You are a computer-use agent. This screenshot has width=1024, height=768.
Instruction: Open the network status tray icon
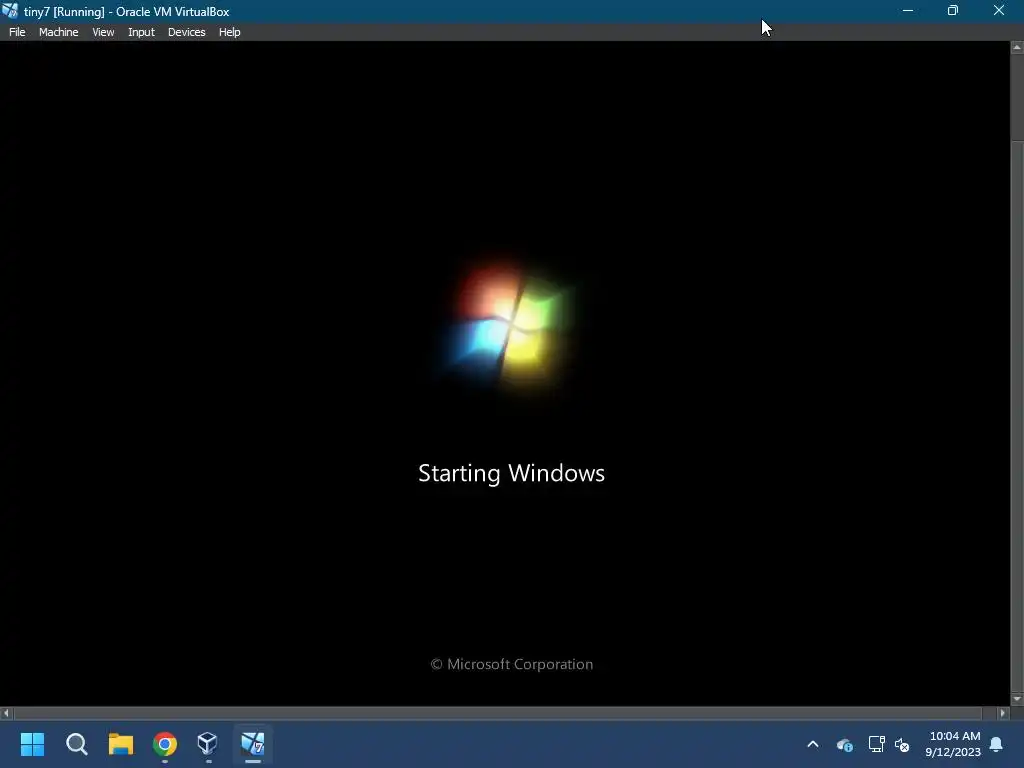[x=876, y=744]
